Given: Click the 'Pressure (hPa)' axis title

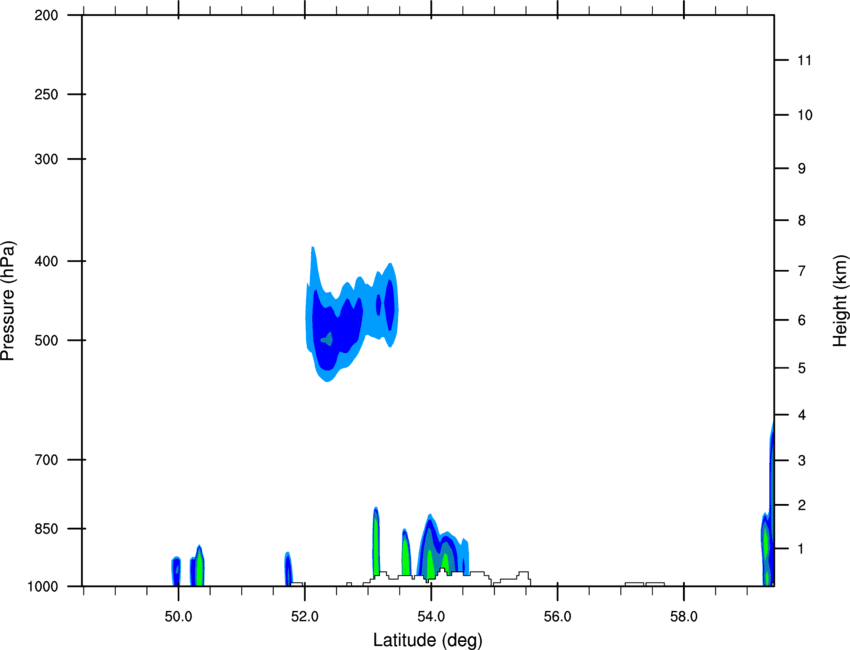Looking at the screenshot, I should pos(8,301).
